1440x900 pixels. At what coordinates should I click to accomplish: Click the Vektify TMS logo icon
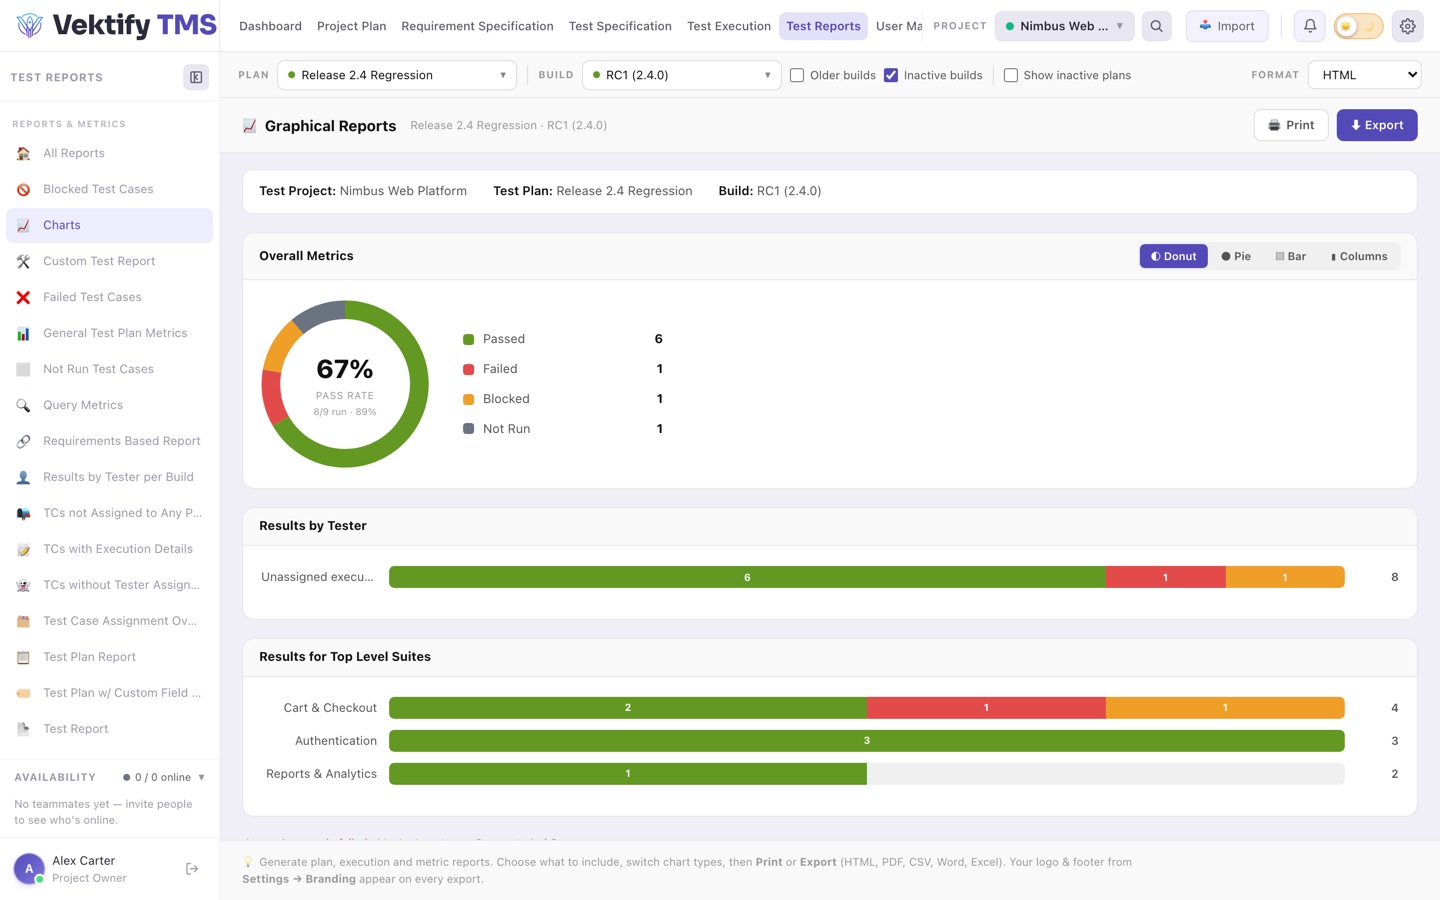(30, 25)
